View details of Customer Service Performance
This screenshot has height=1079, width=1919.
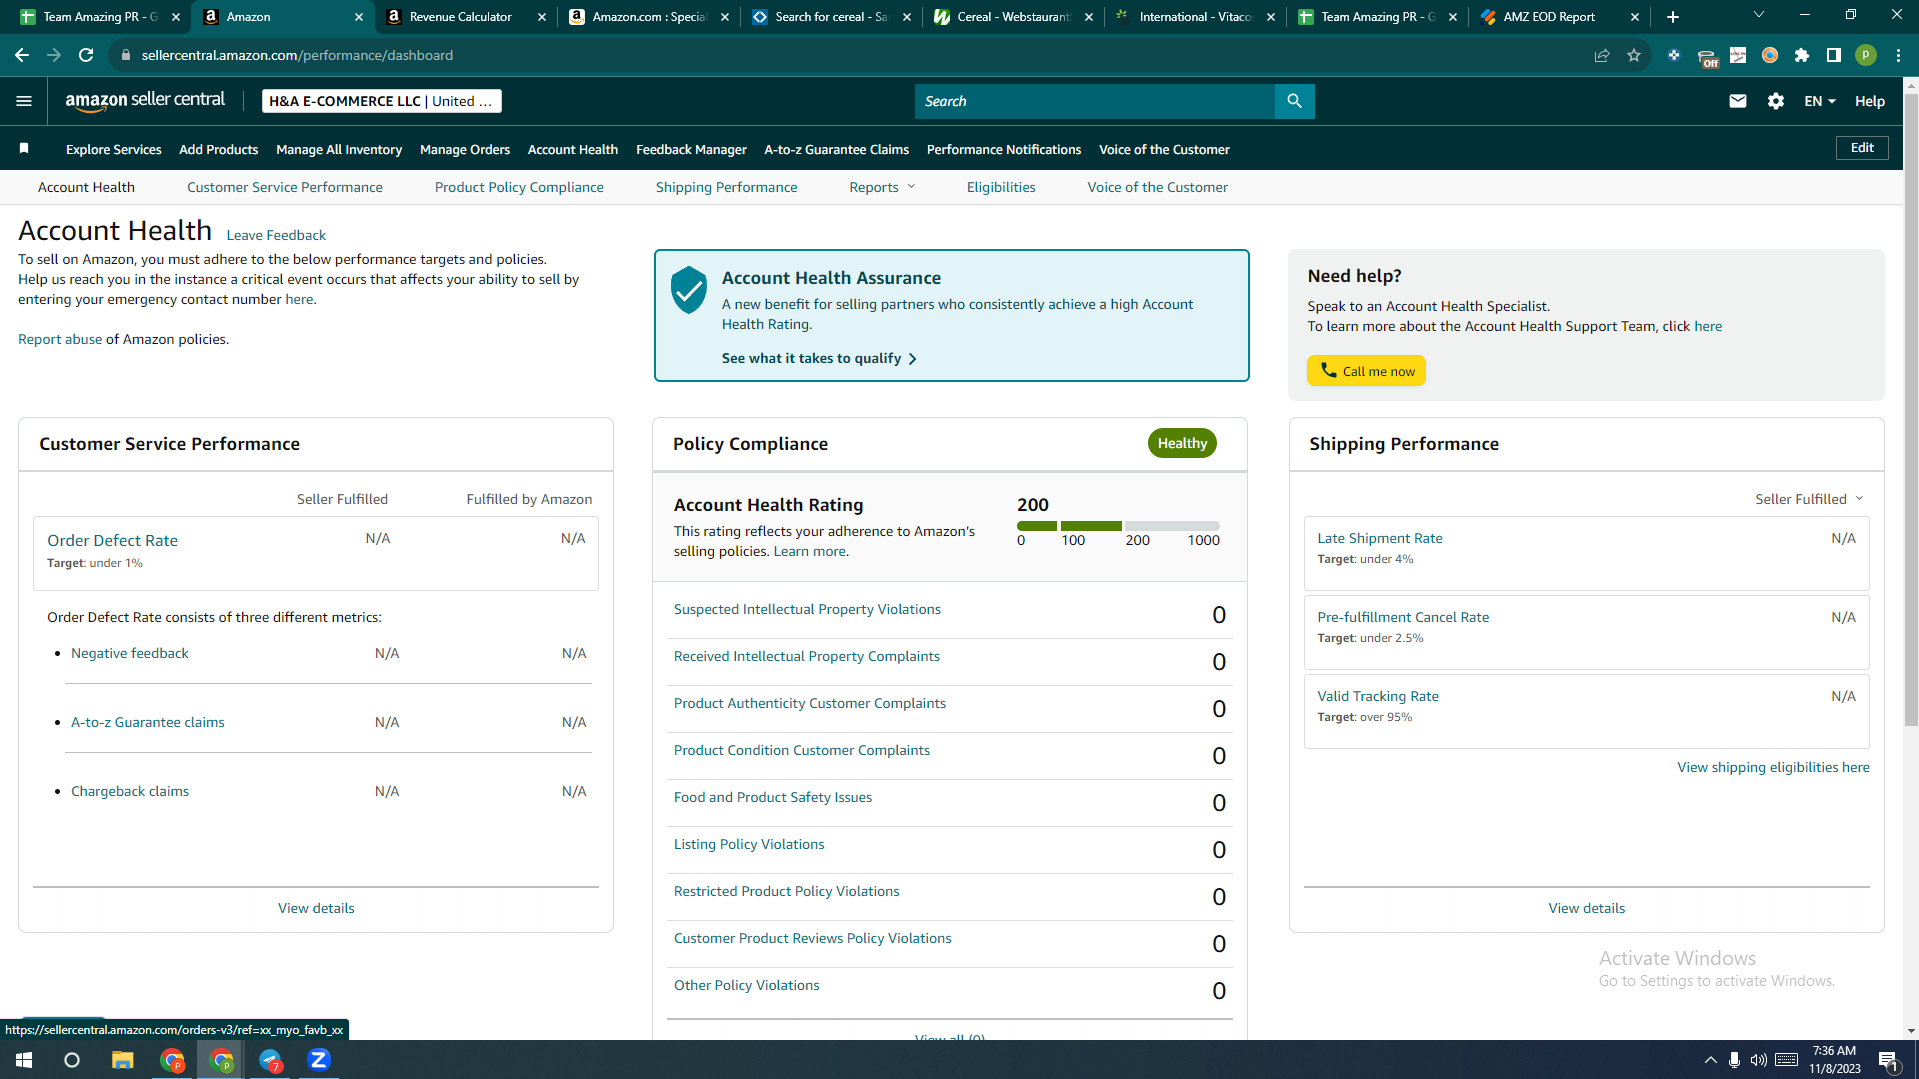(x=316, y=908)
